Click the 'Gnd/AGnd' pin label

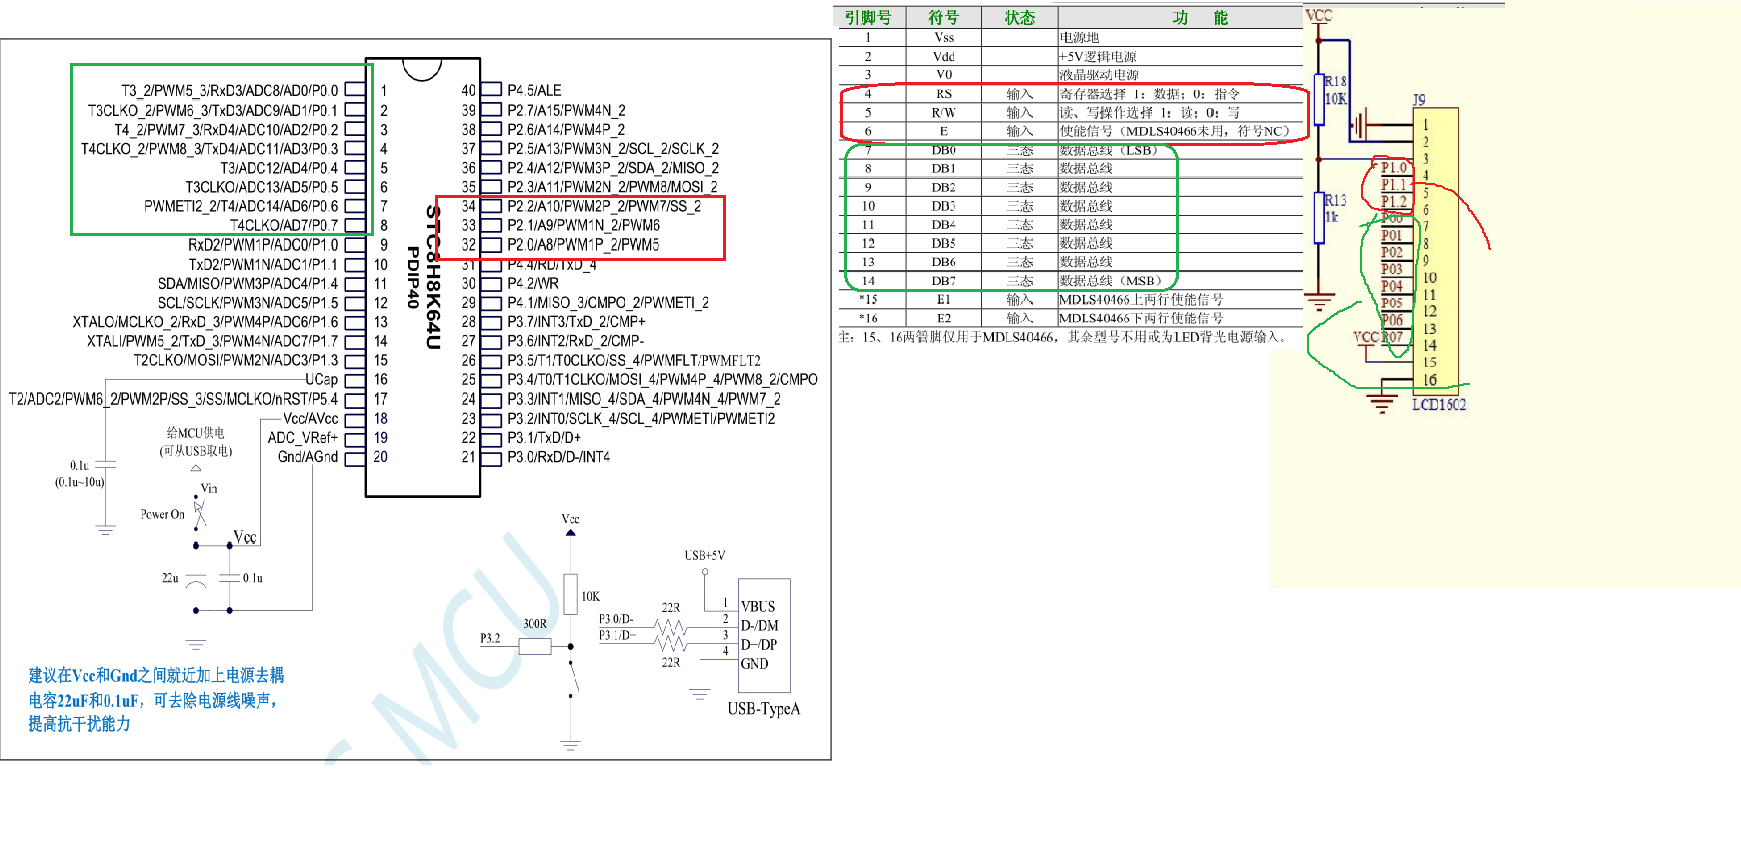pos(308,456)
